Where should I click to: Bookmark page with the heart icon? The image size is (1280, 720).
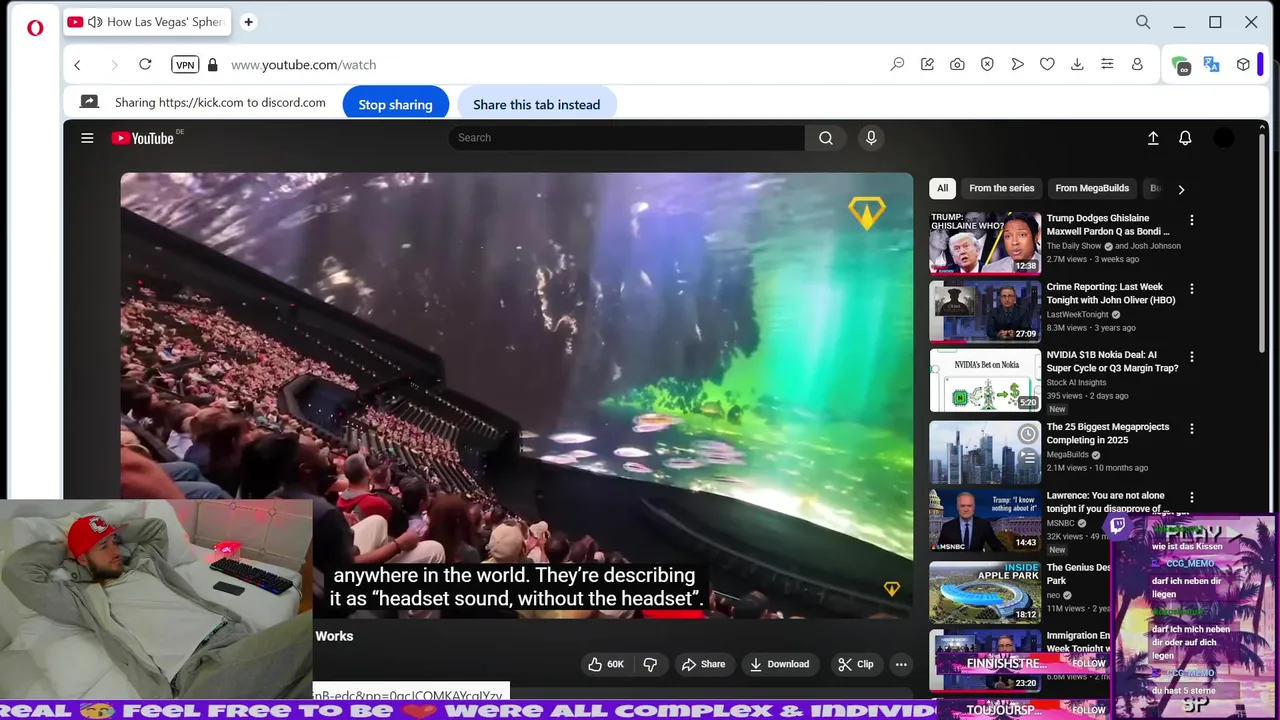(1047, 64)
